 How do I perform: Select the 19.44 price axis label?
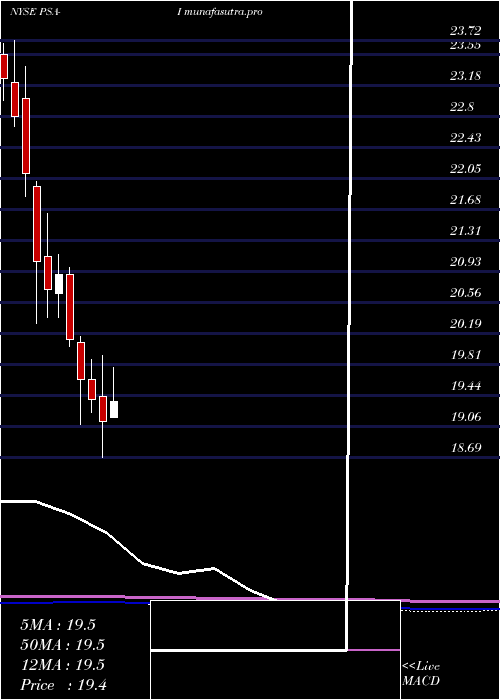[x=466, y=386]
